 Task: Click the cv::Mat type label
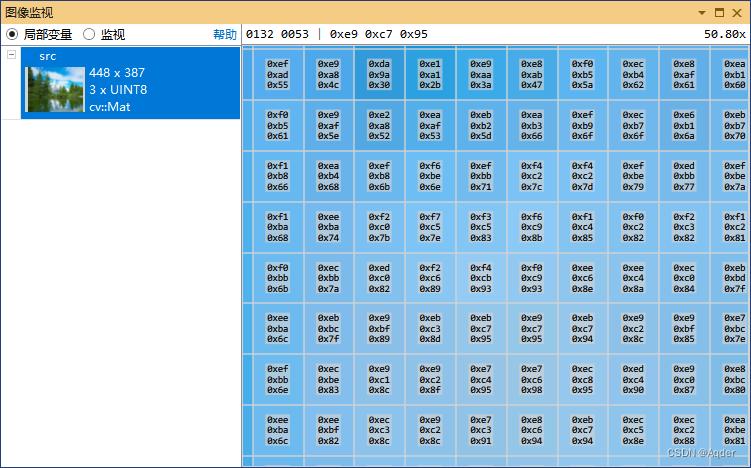pos(110,106)
